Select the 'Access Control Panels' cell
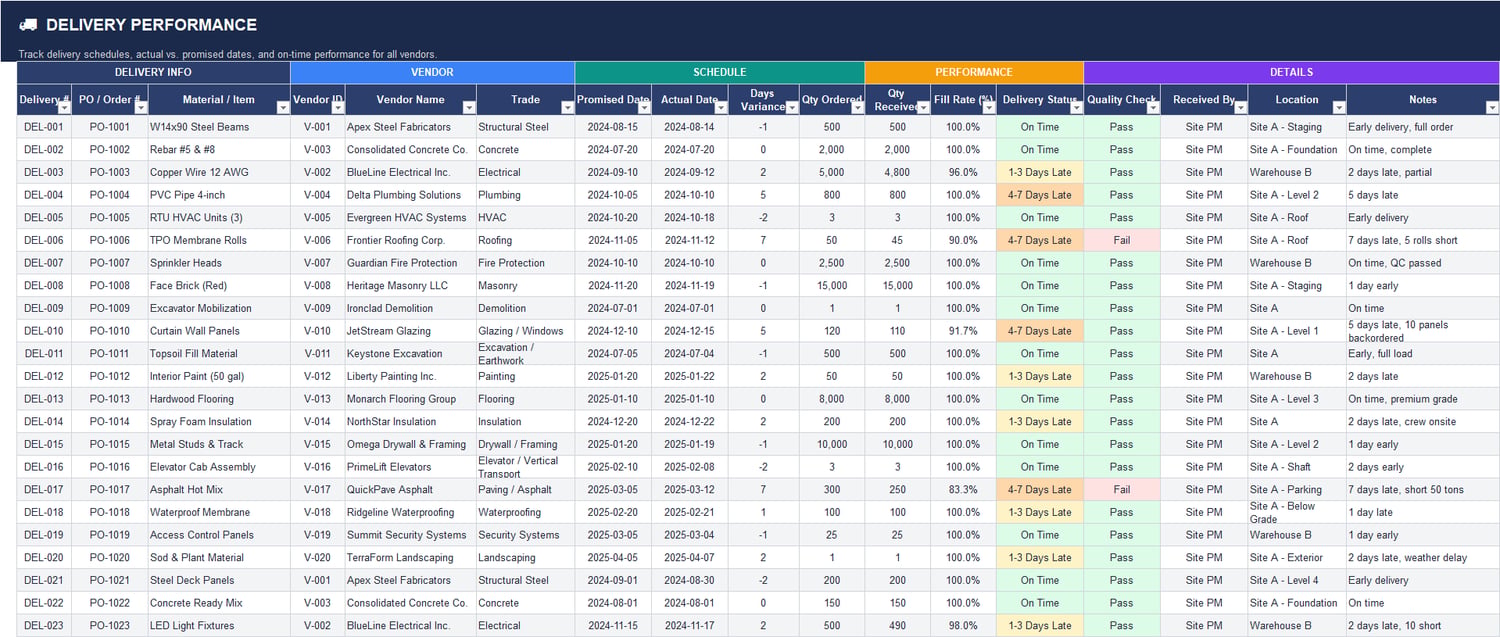Image resolution: width=1500 pixels, height=637 pixels. [x=218, y=535]
